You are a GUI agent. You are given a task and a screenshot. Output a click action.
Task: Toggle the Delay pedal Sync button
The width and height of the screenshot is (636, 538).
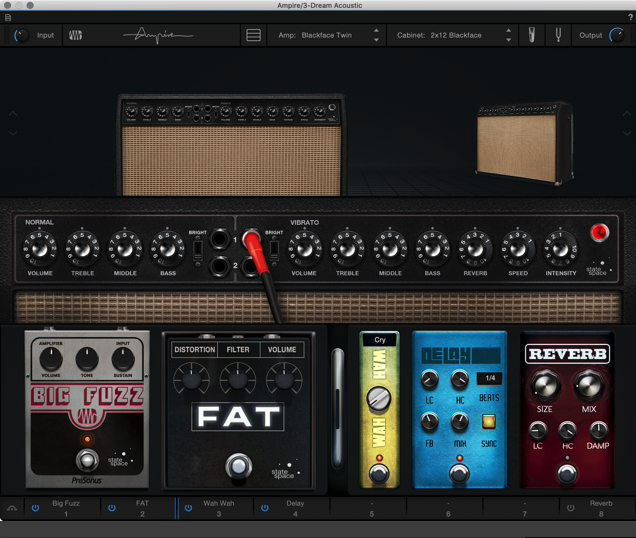click(x=489, y=422)
